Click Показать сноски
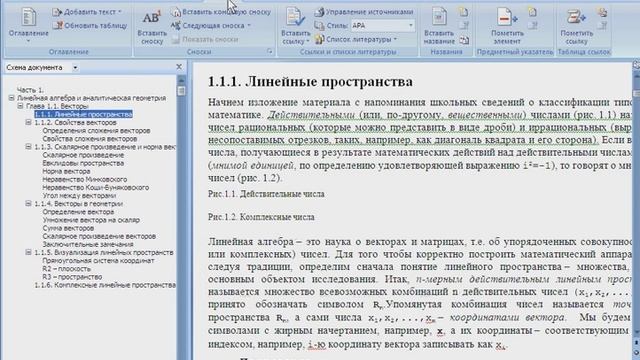 pos(205,40)
